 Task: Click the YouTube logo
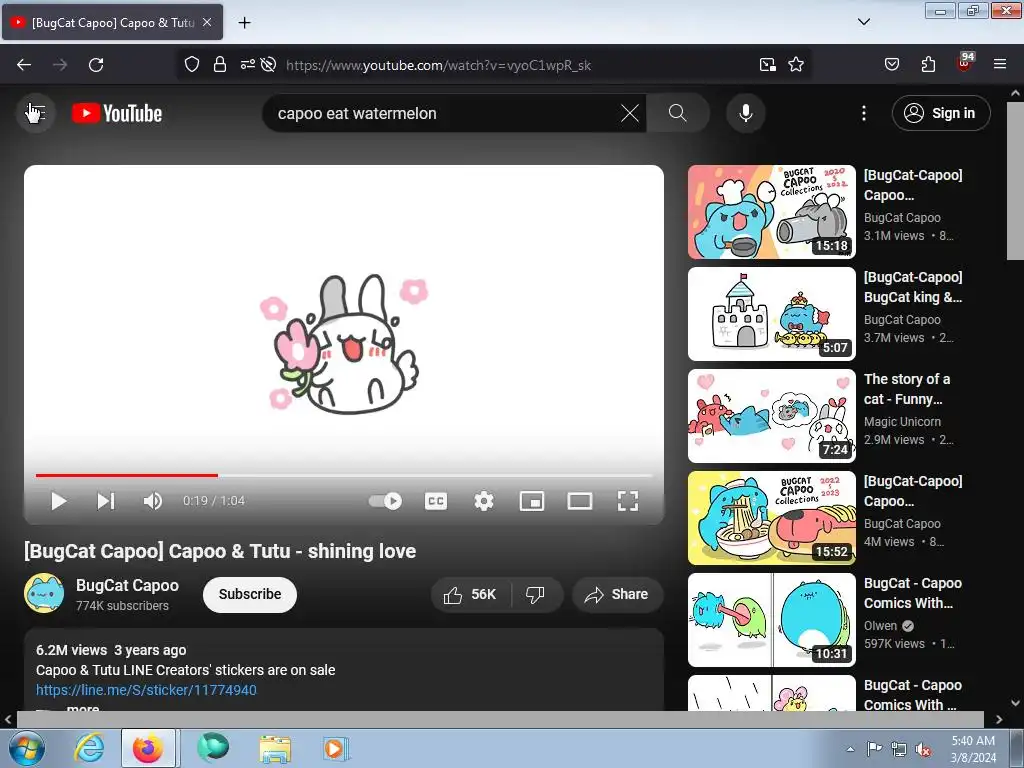point(117,113)
